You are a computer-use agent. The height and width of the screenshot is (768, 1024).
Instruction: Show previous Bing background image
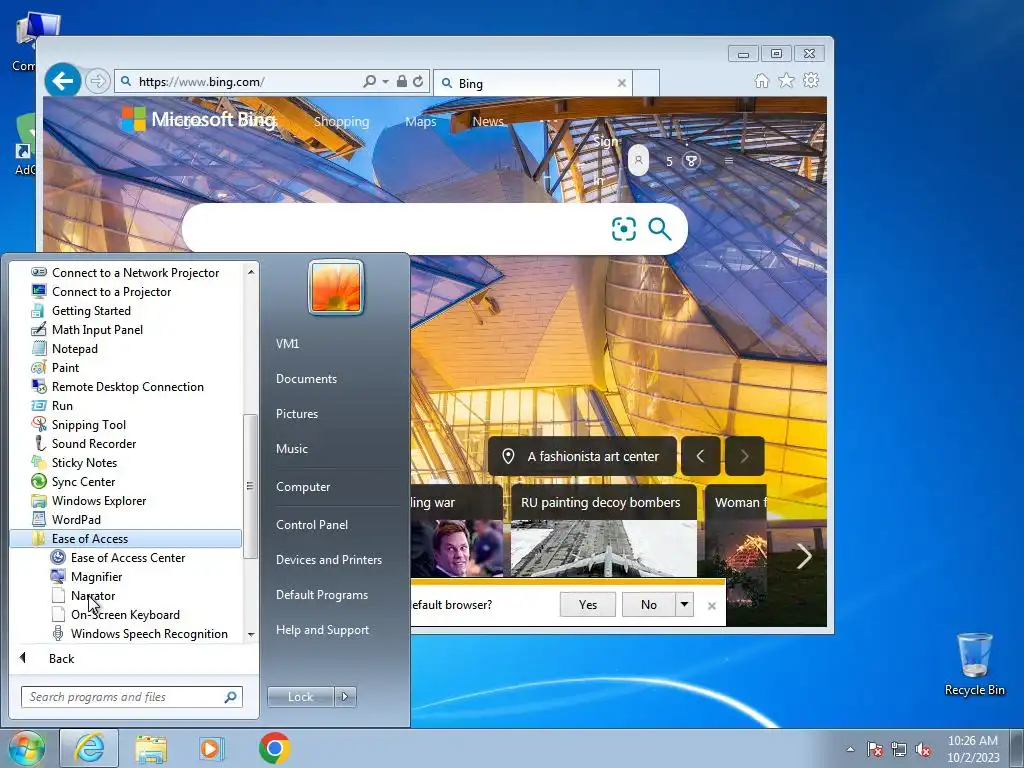pos(700,456)
